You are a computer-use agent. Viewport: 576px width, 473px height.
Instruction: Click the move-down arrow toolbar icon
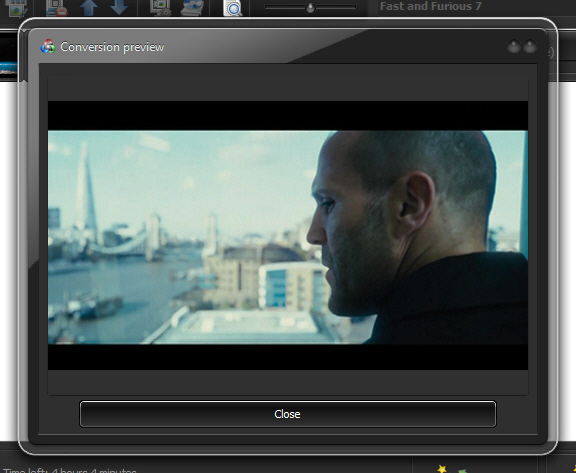point(119,7)
